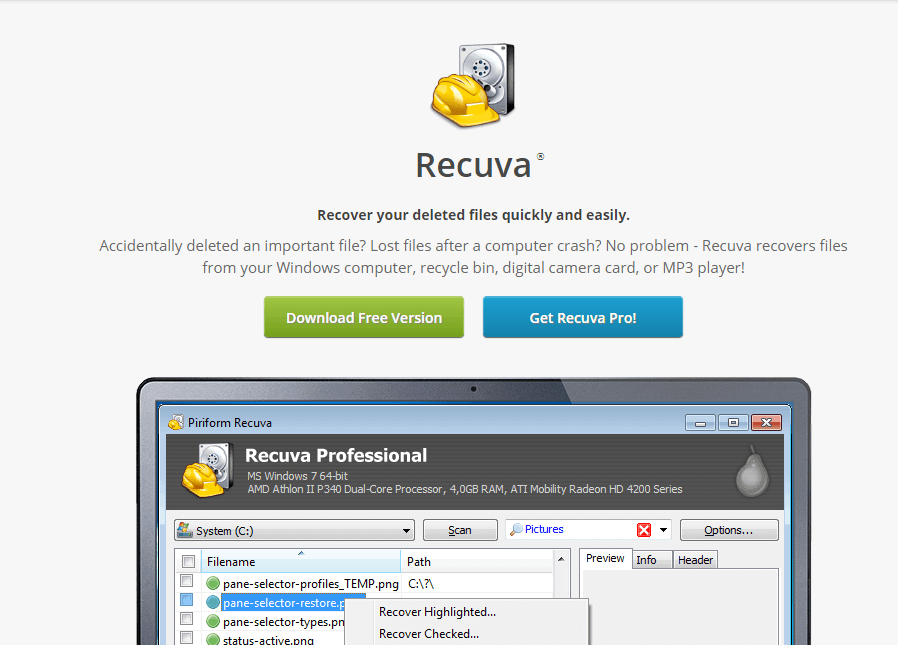This screenshot has width=898, height=663.
Task: Check the pane-selector-types file checkbox
Action: [x=187, y=619]
